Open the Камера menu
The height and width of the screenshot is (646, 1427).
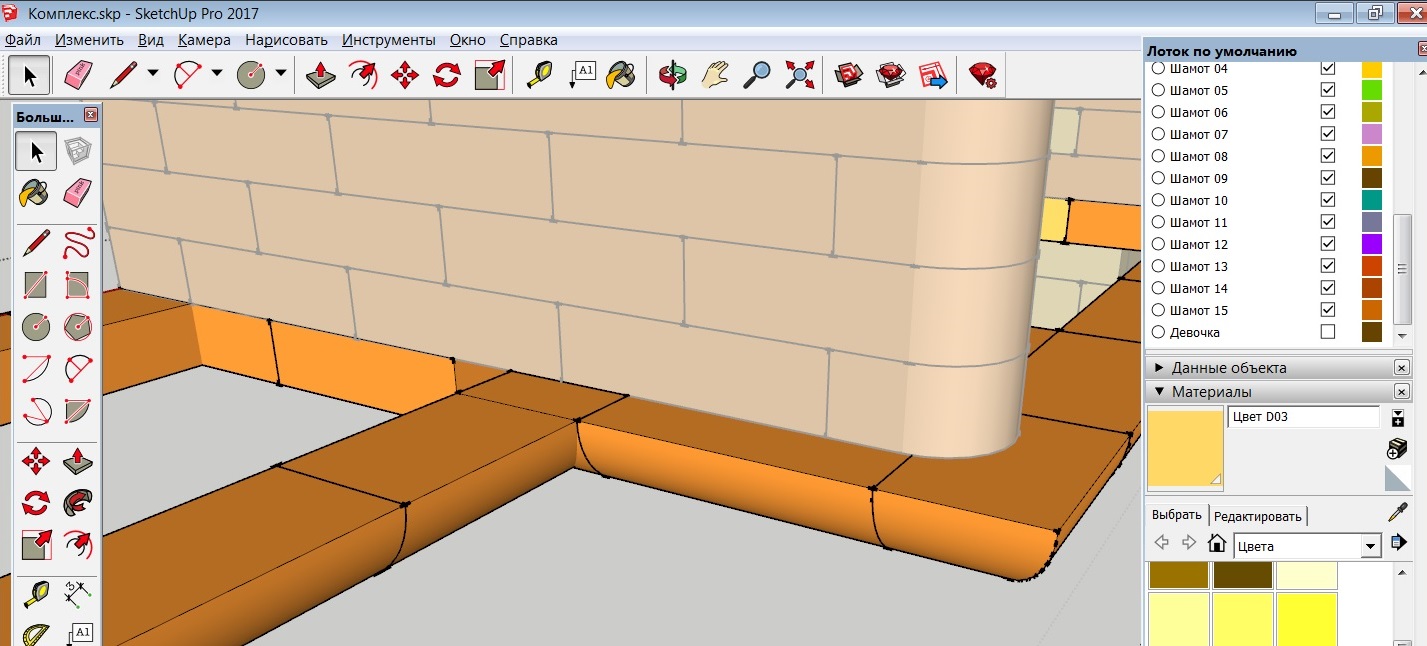pos(204,40)
